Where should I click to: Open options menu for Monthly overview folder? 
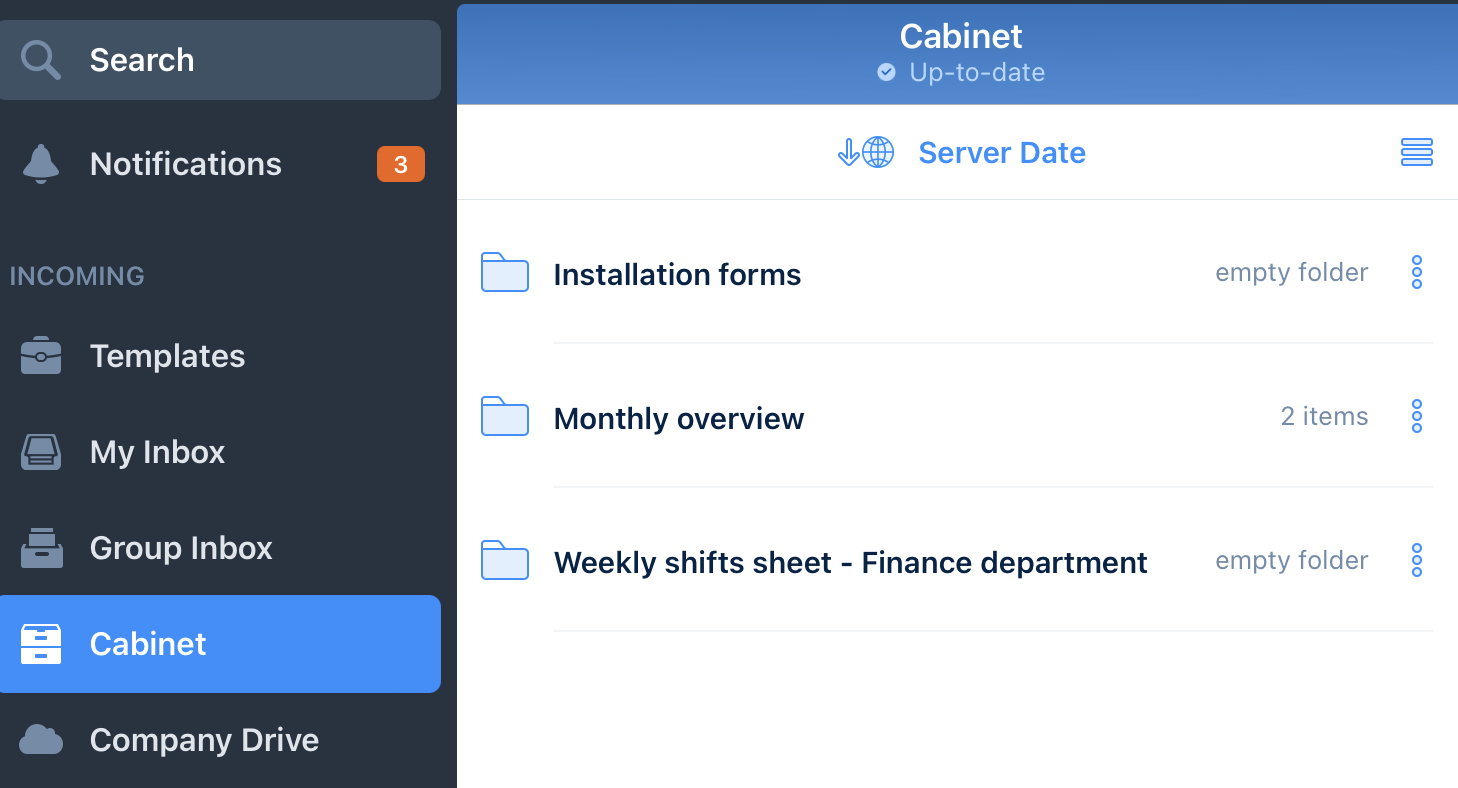(1417, 416)
